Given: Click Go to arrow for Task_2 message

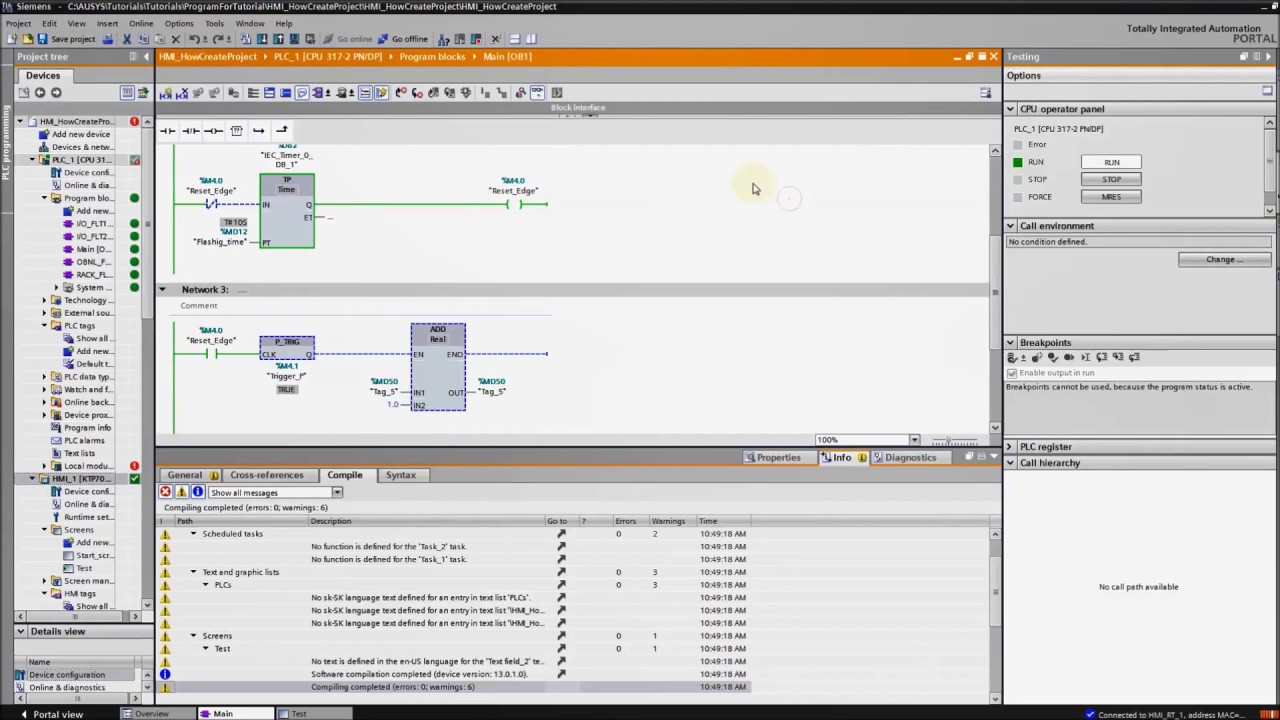Looking at the screenshot, I should [x=561, y=546].
